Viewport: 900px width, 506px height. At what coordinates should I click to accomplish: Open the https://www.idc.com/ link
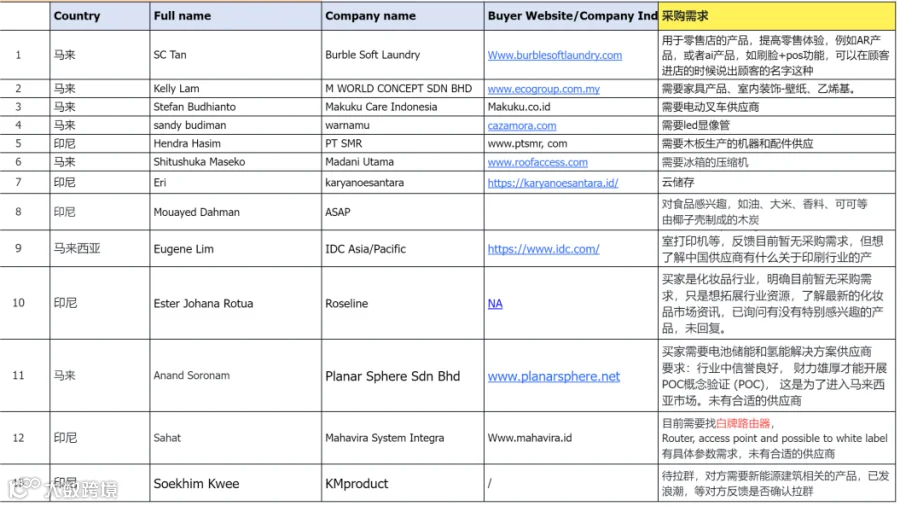click(544, 249)
